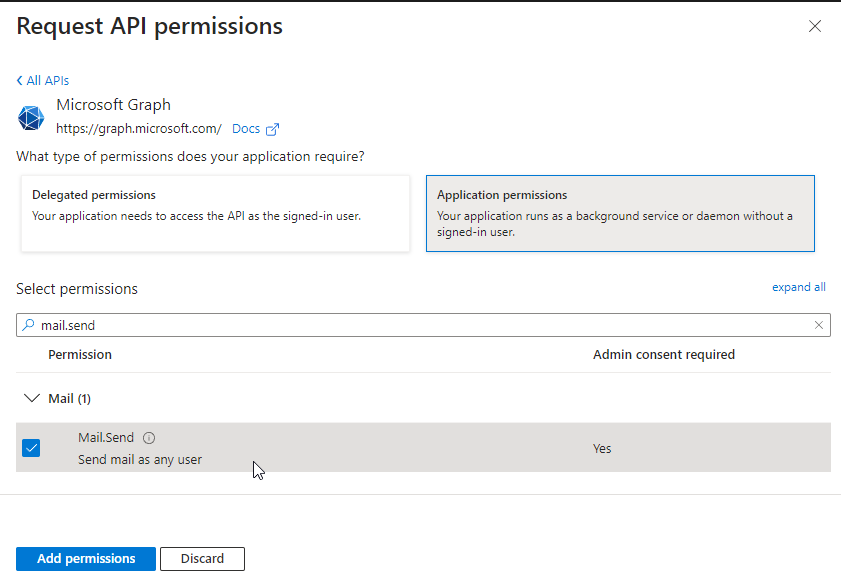Clear the permissions search box
This screenshot has width=841, height=588.
tap(818, 325)
